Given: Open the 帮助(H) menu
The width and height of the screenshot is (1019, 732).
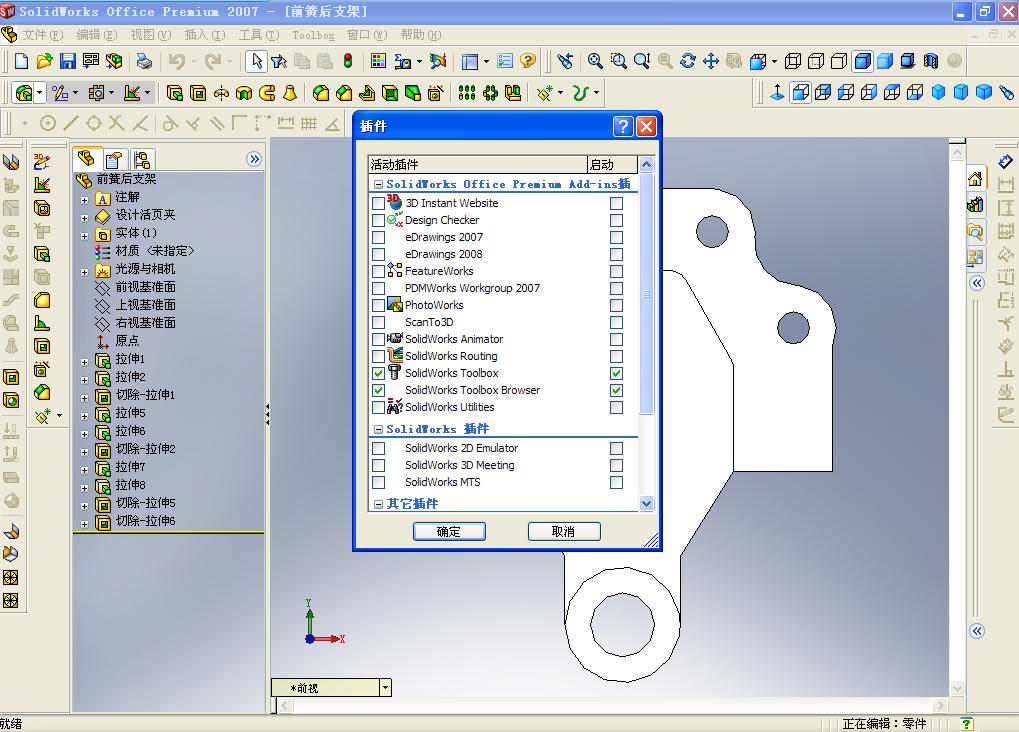Looking at the screenshot, I should [420, 34].
